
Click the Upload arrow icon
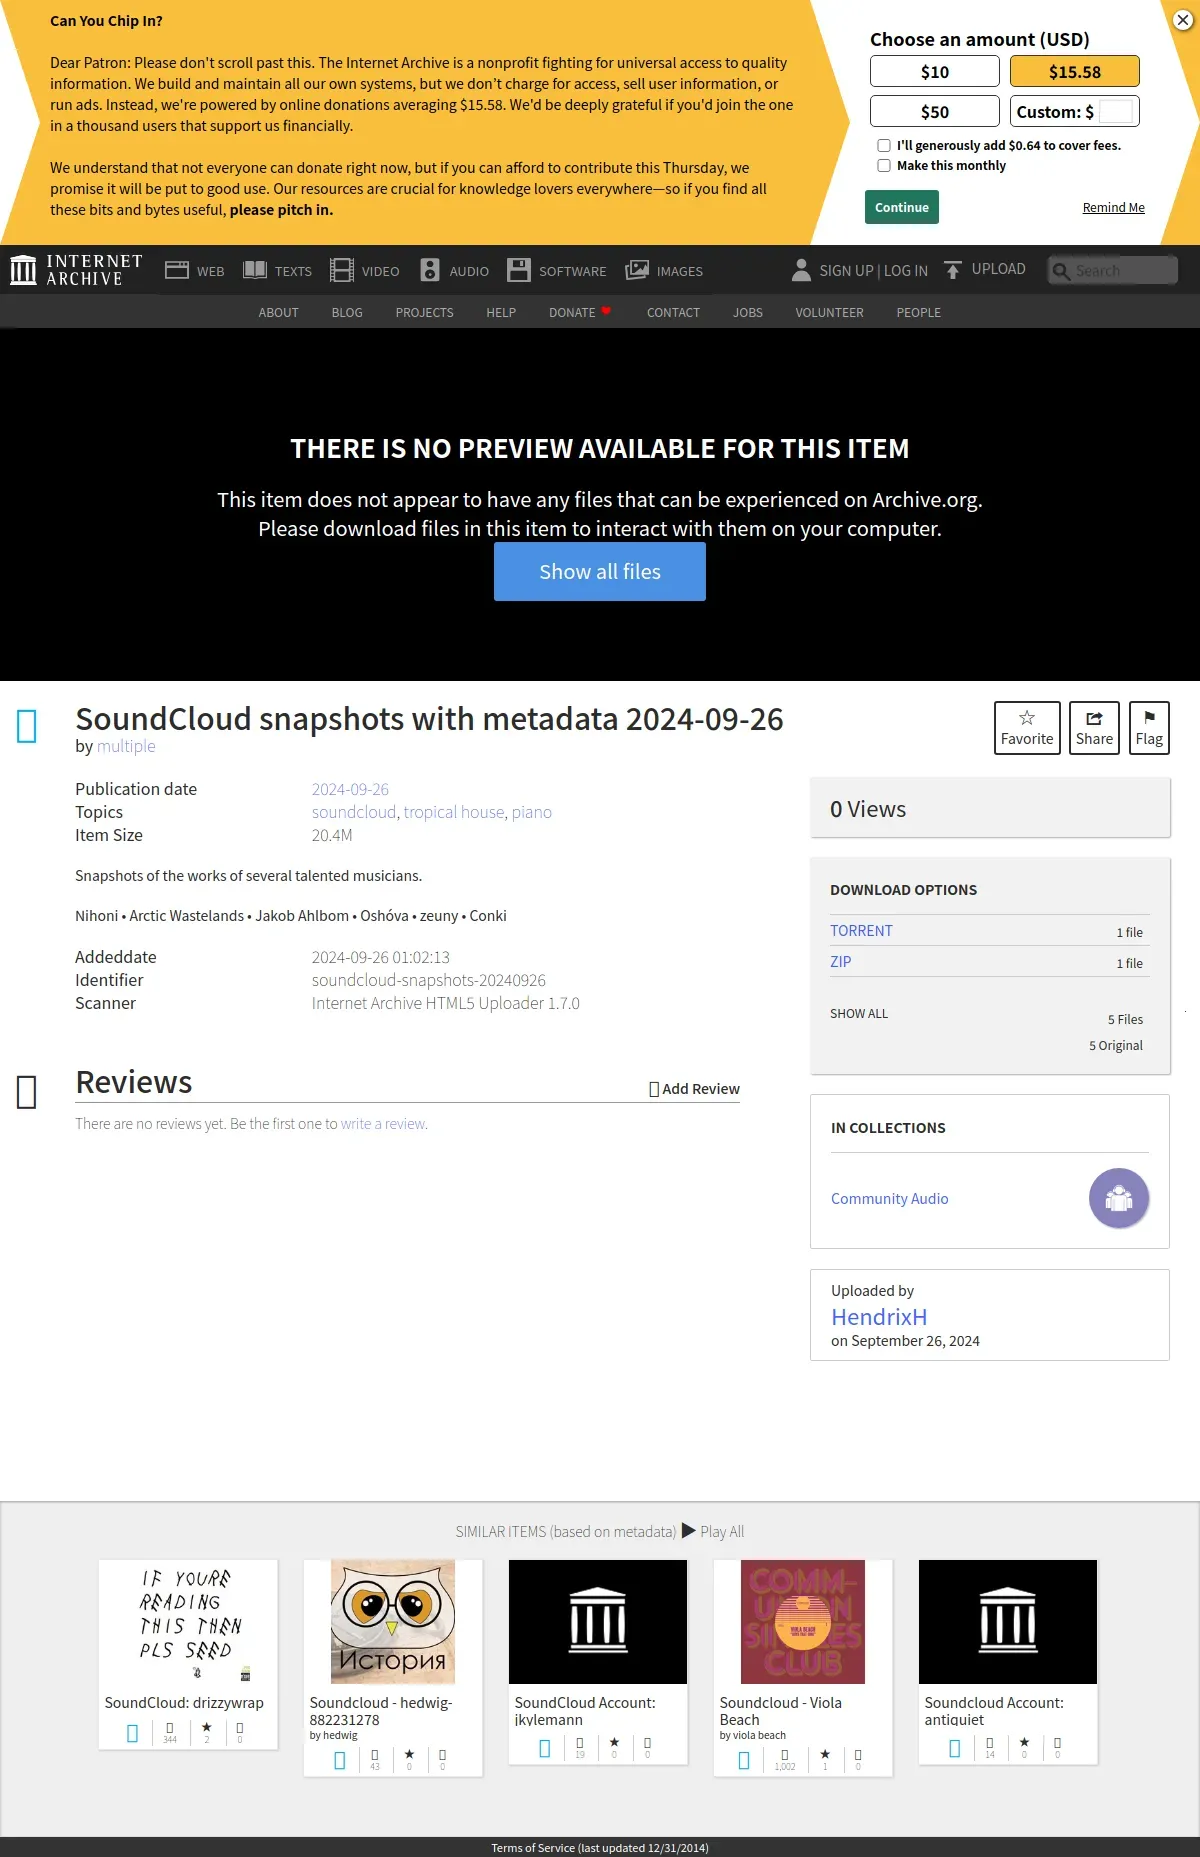coord(953,270)
